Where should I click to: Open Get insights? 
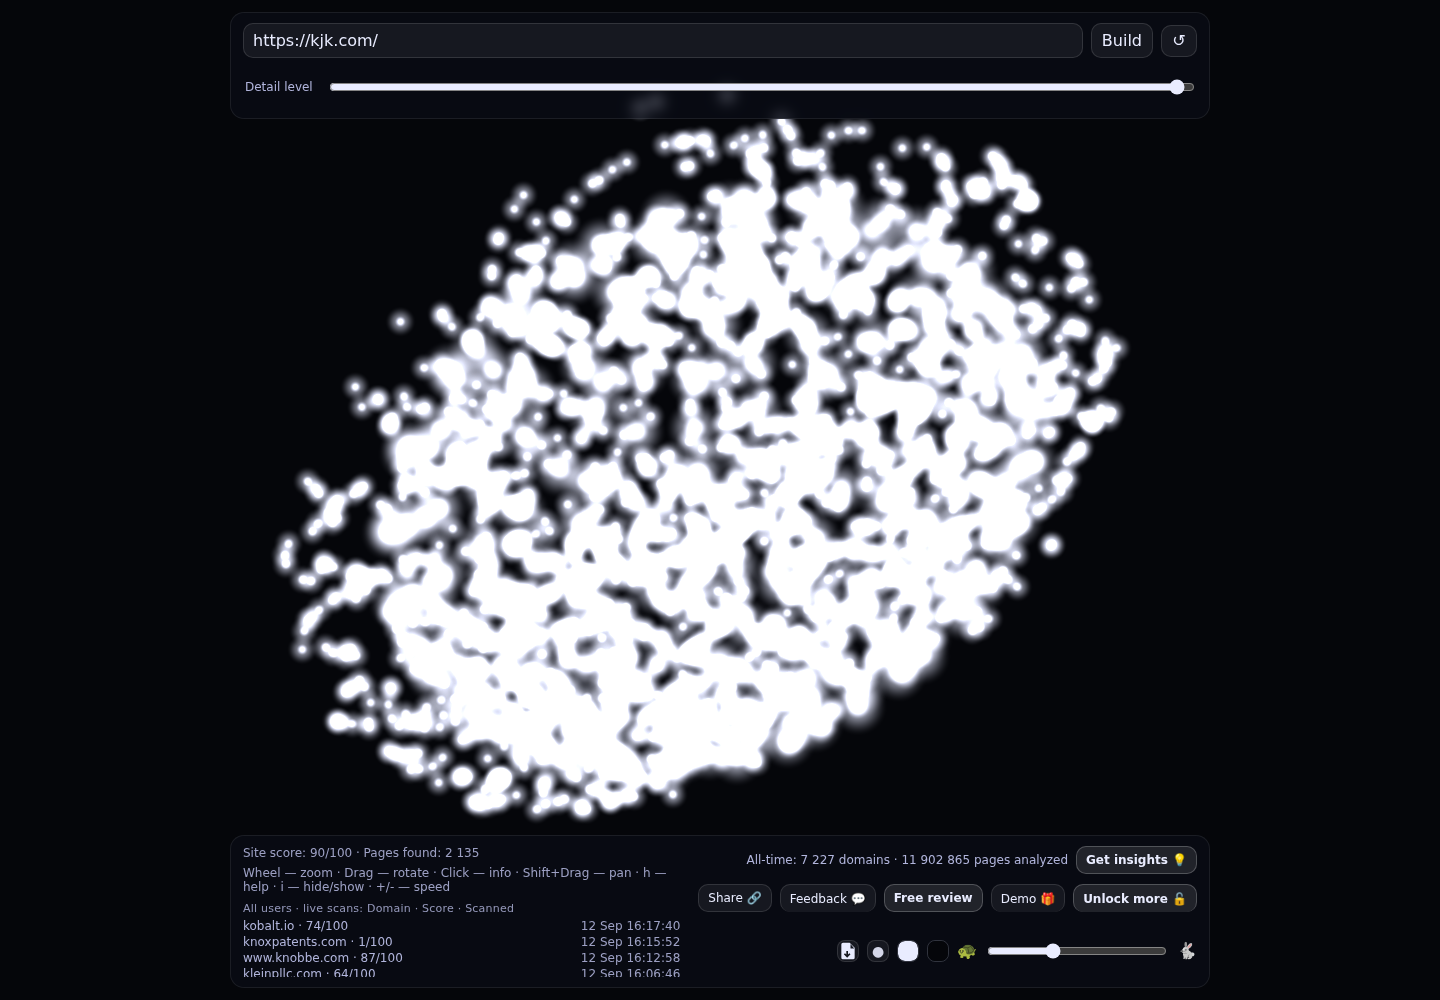tap(1136, 860)
